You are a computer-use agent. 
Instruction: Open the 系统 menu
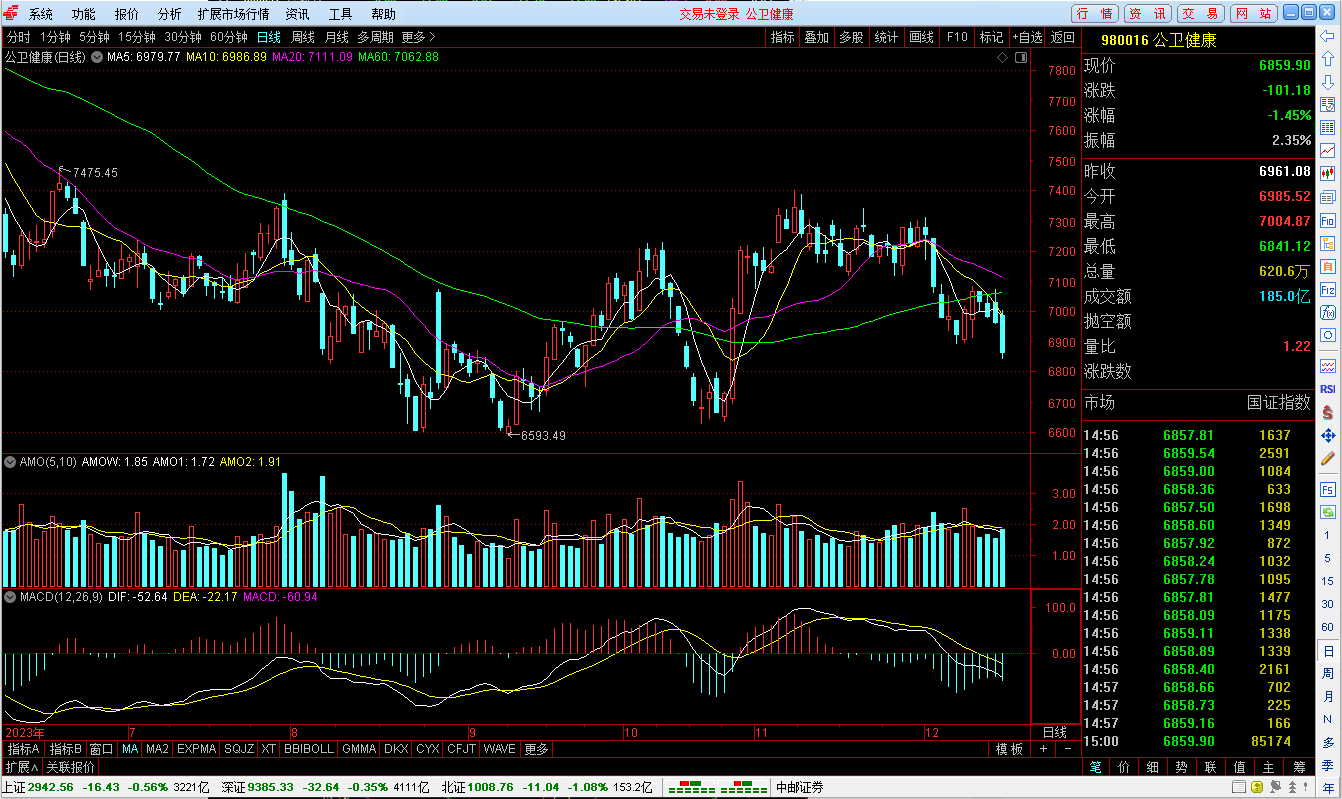41,14
